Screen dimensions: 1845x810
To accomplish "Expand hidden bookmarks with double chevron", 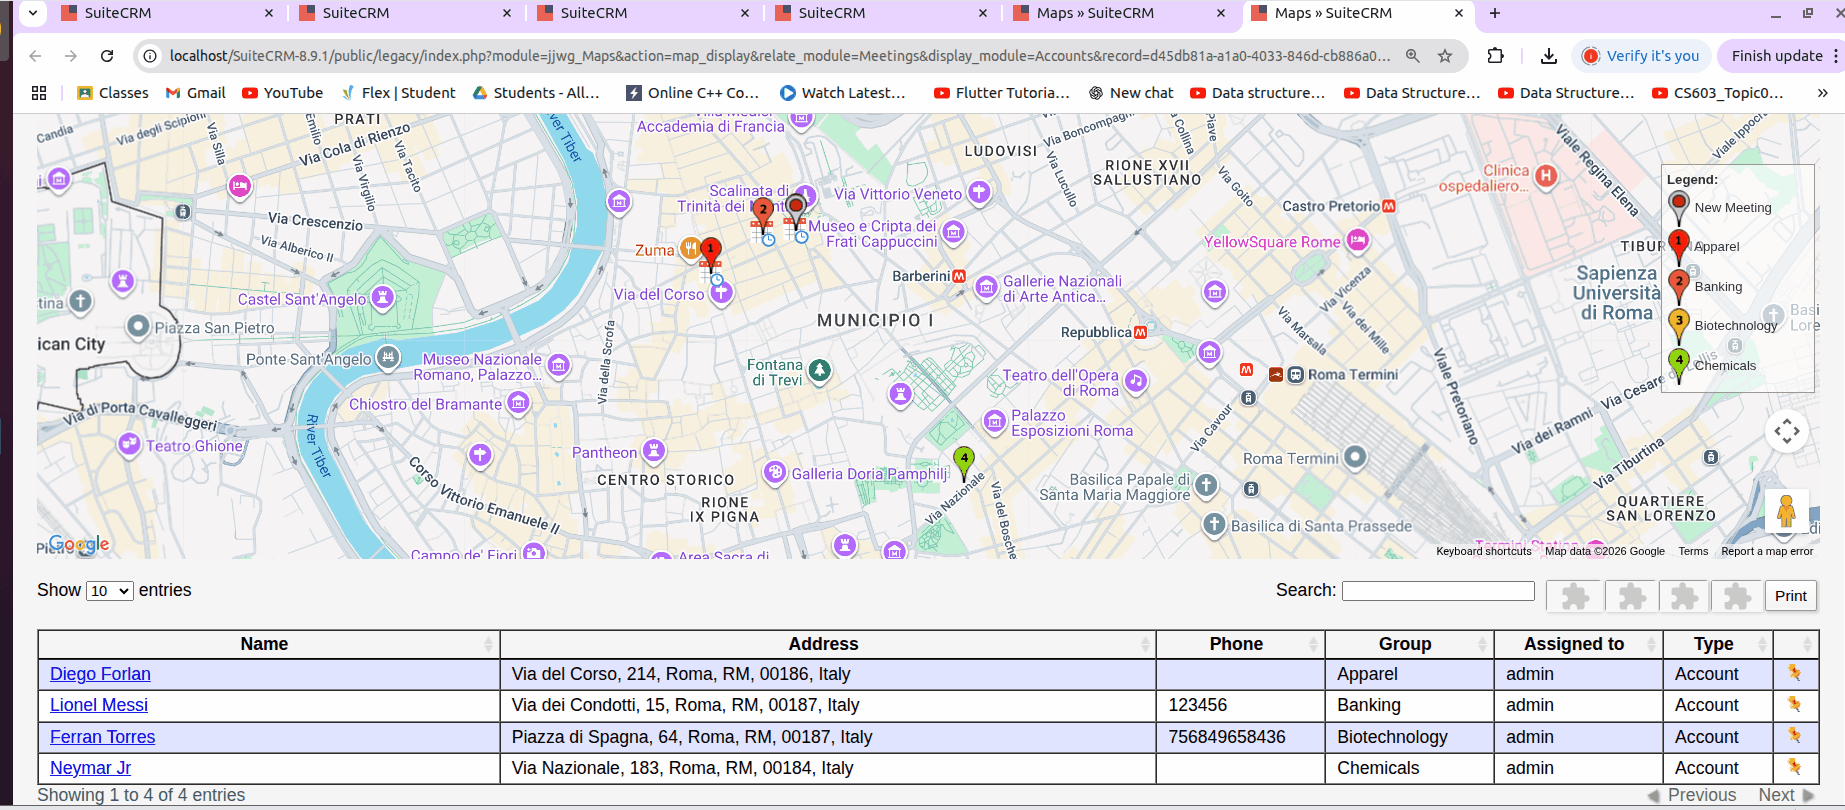I will [x=1822, y=93].
